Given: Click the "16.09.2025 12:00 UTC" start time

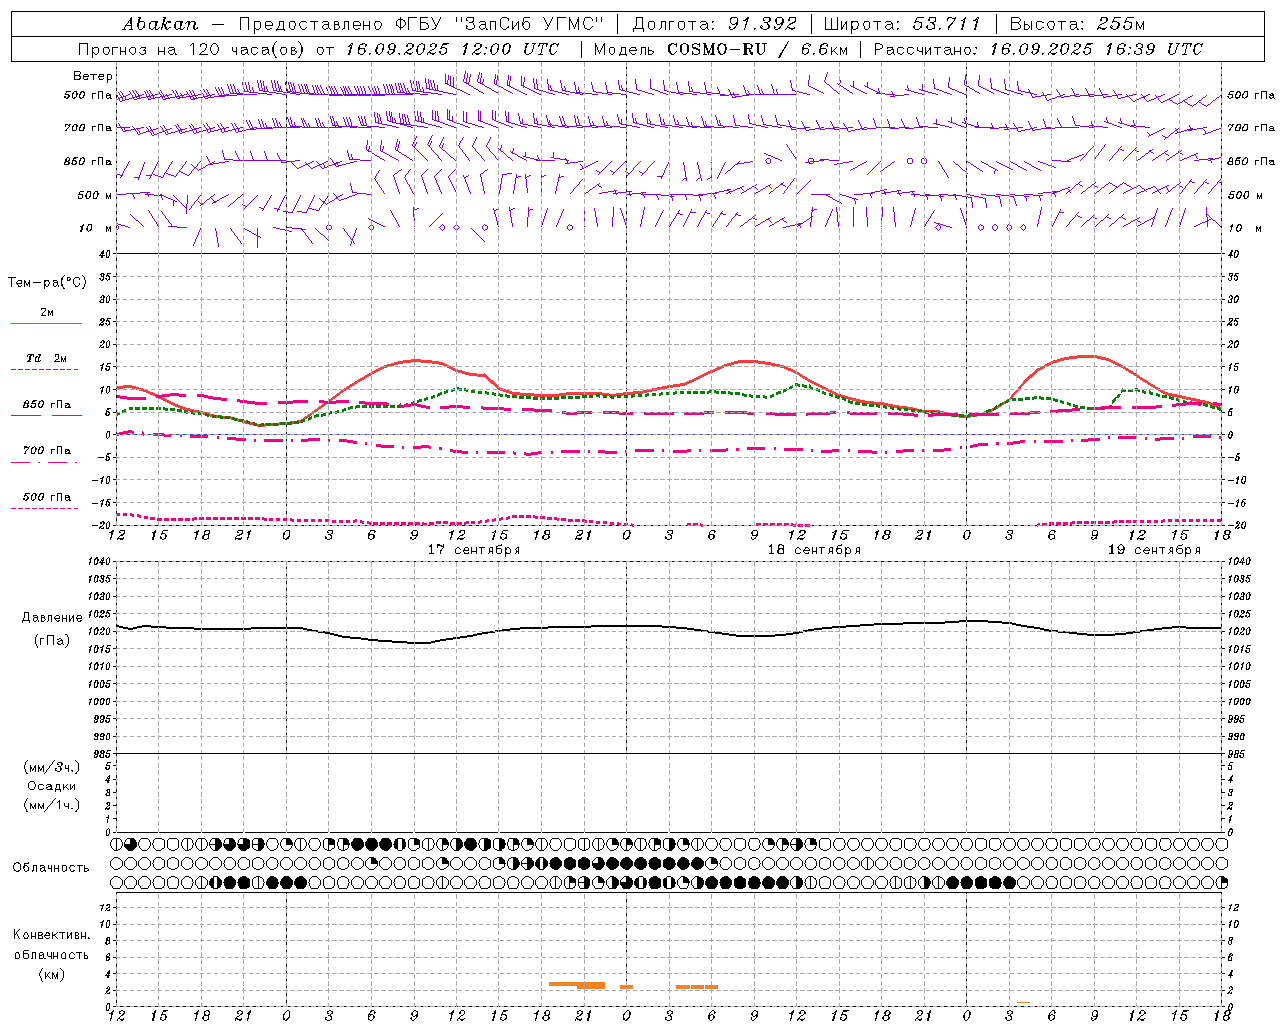Looking at the screenshot, I should tap(452, 49).
